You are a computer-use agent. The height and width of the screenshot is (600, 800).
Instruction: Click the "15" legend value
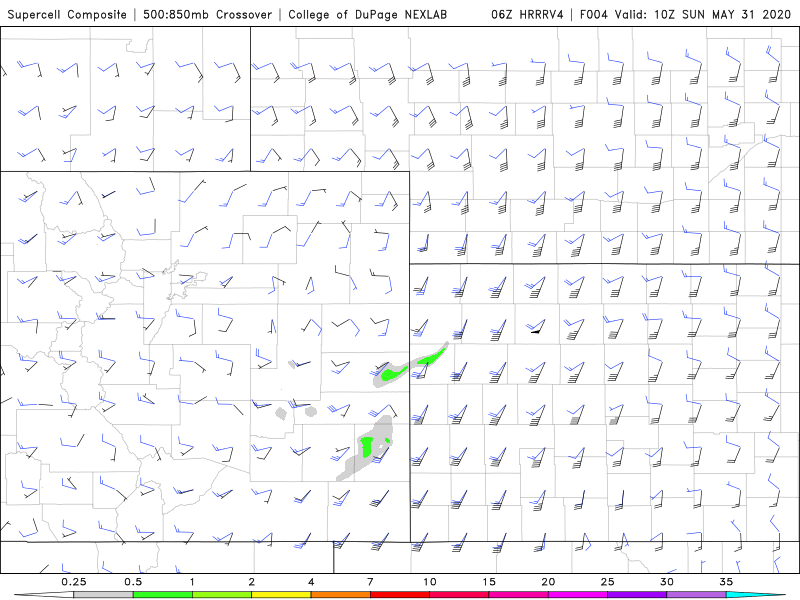tap(489, 582)
